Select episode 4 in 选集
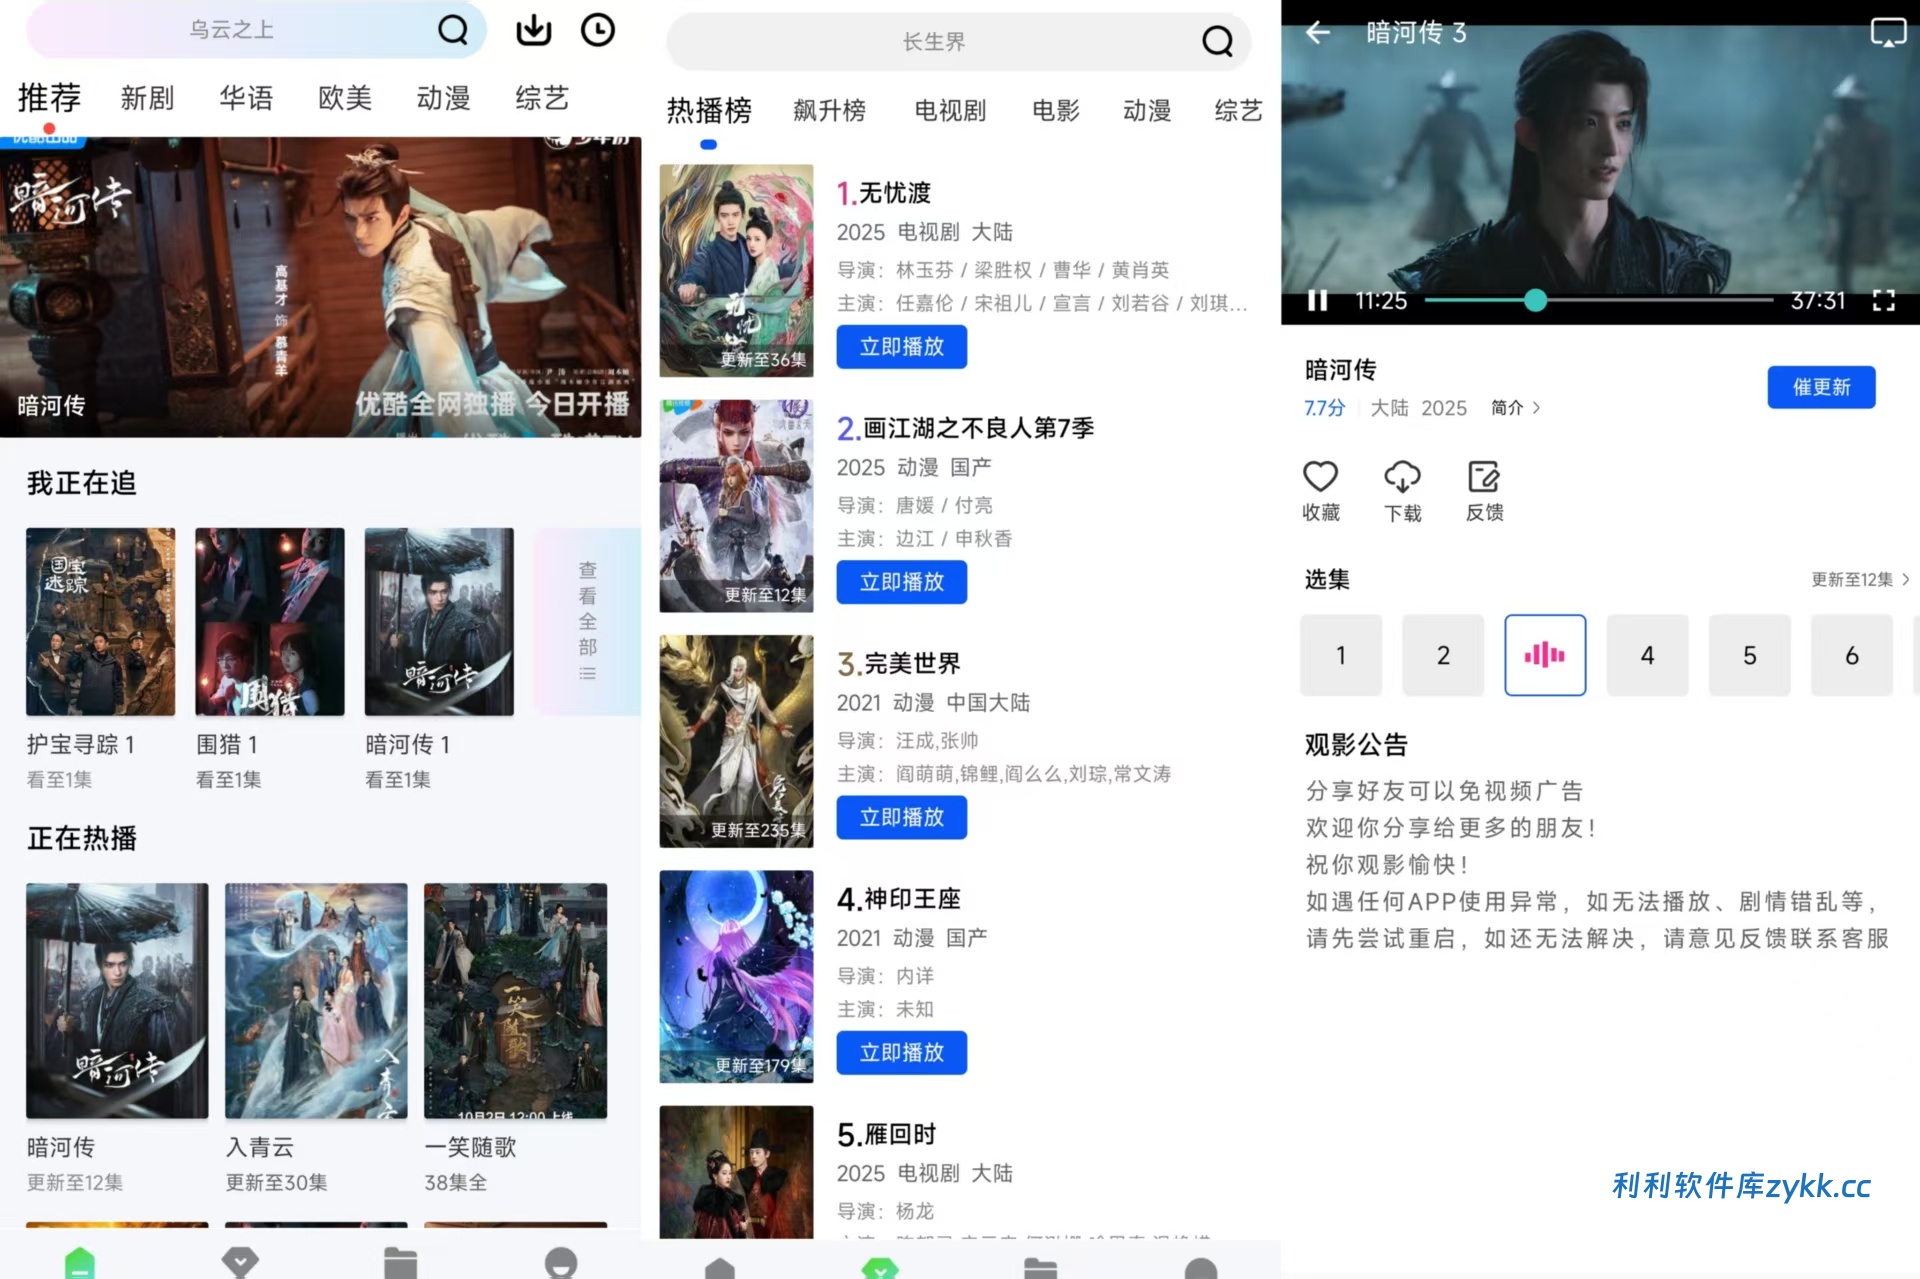Screen dimensions: 1920x1279 point(1647,655)
